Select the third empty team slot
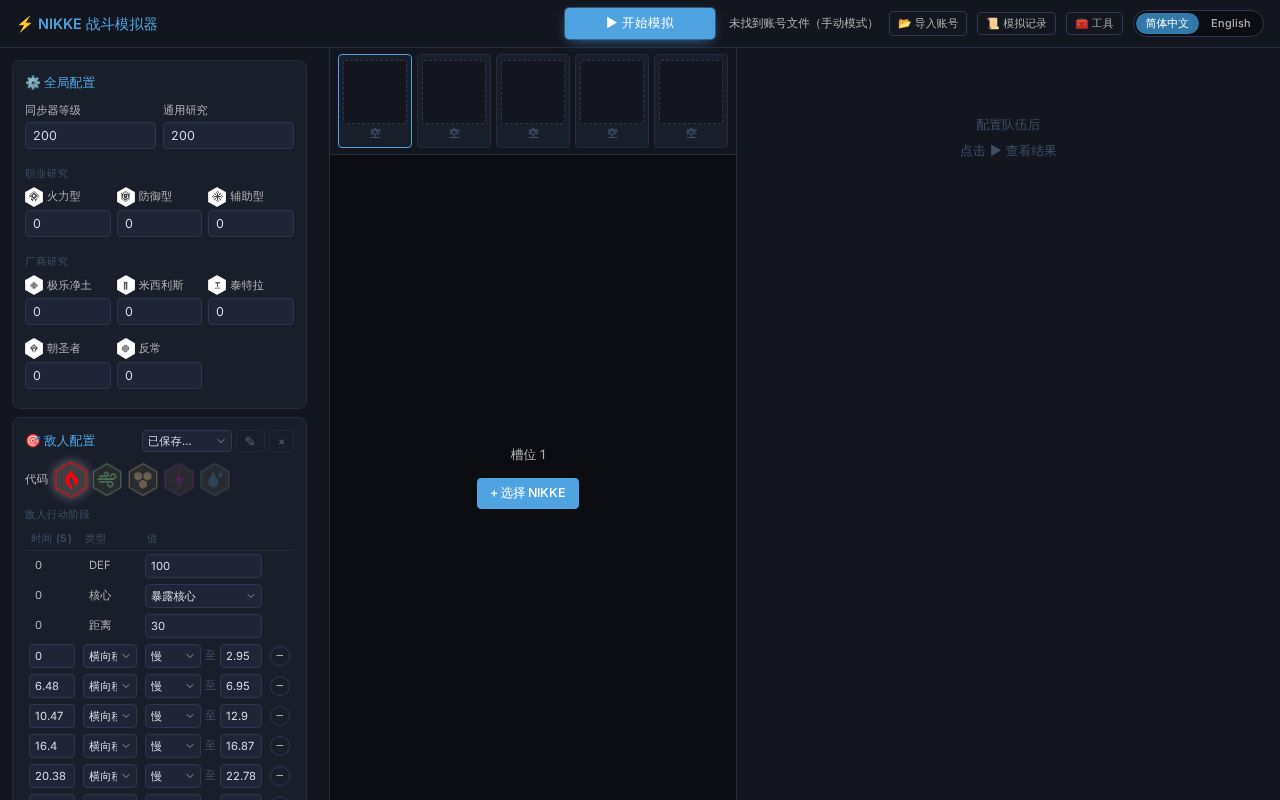 [x=533, y=101]
